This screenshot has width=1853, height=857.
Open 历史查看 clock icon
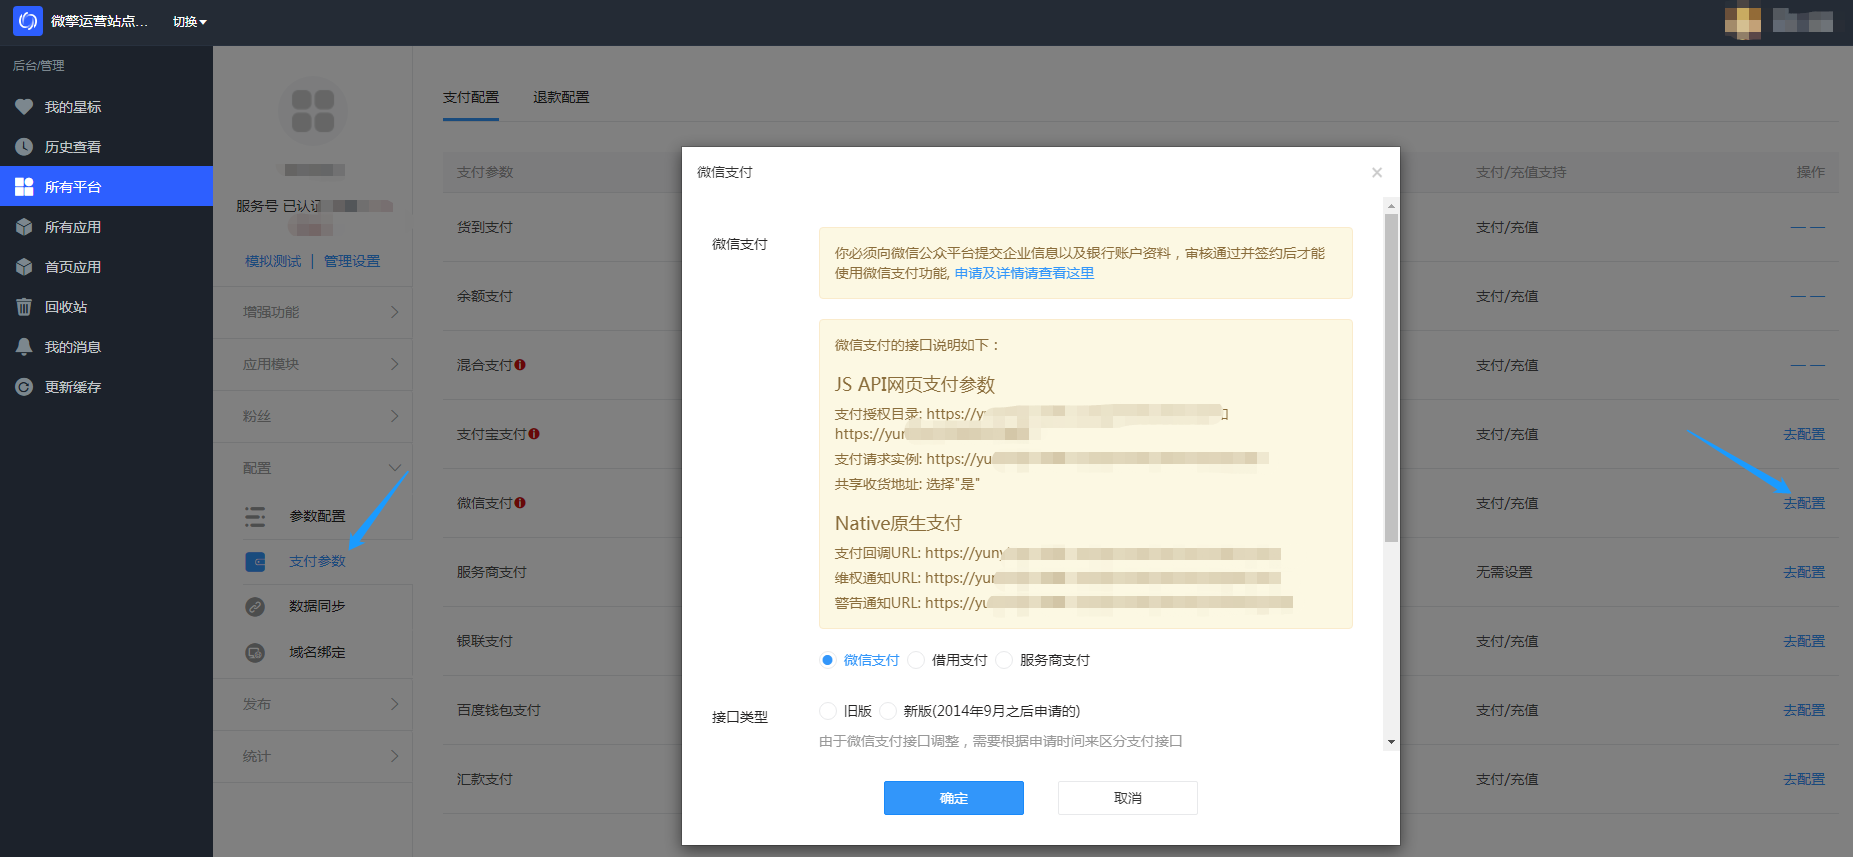[24, 147]
